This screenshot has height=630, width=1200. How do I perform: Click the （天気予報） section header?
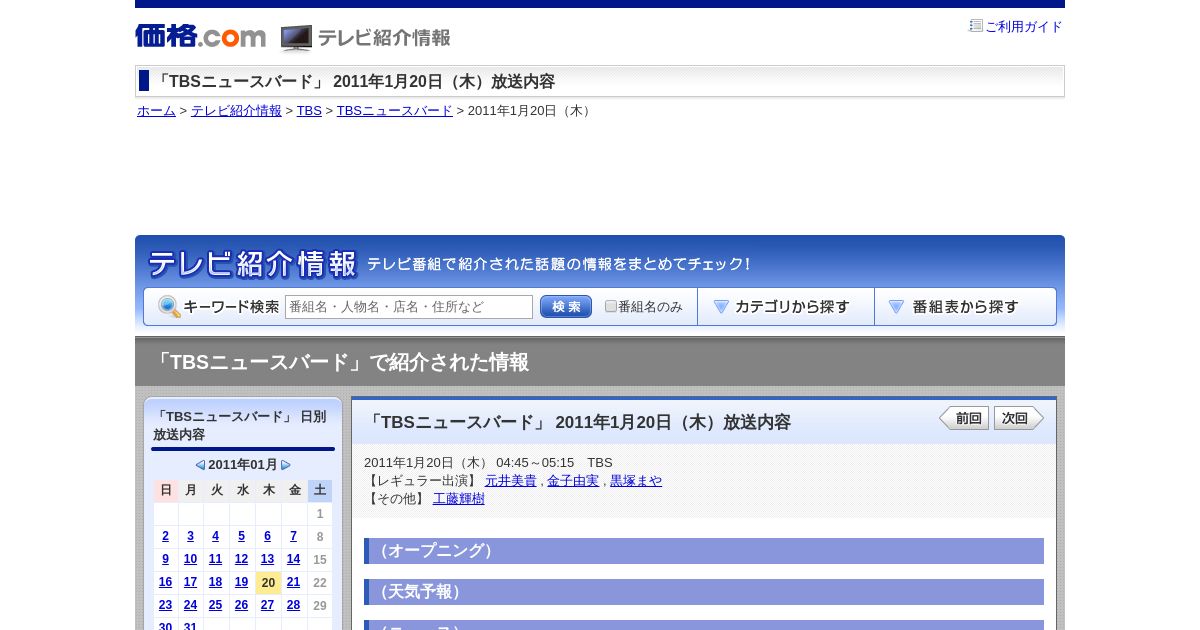tap(704, 592)
